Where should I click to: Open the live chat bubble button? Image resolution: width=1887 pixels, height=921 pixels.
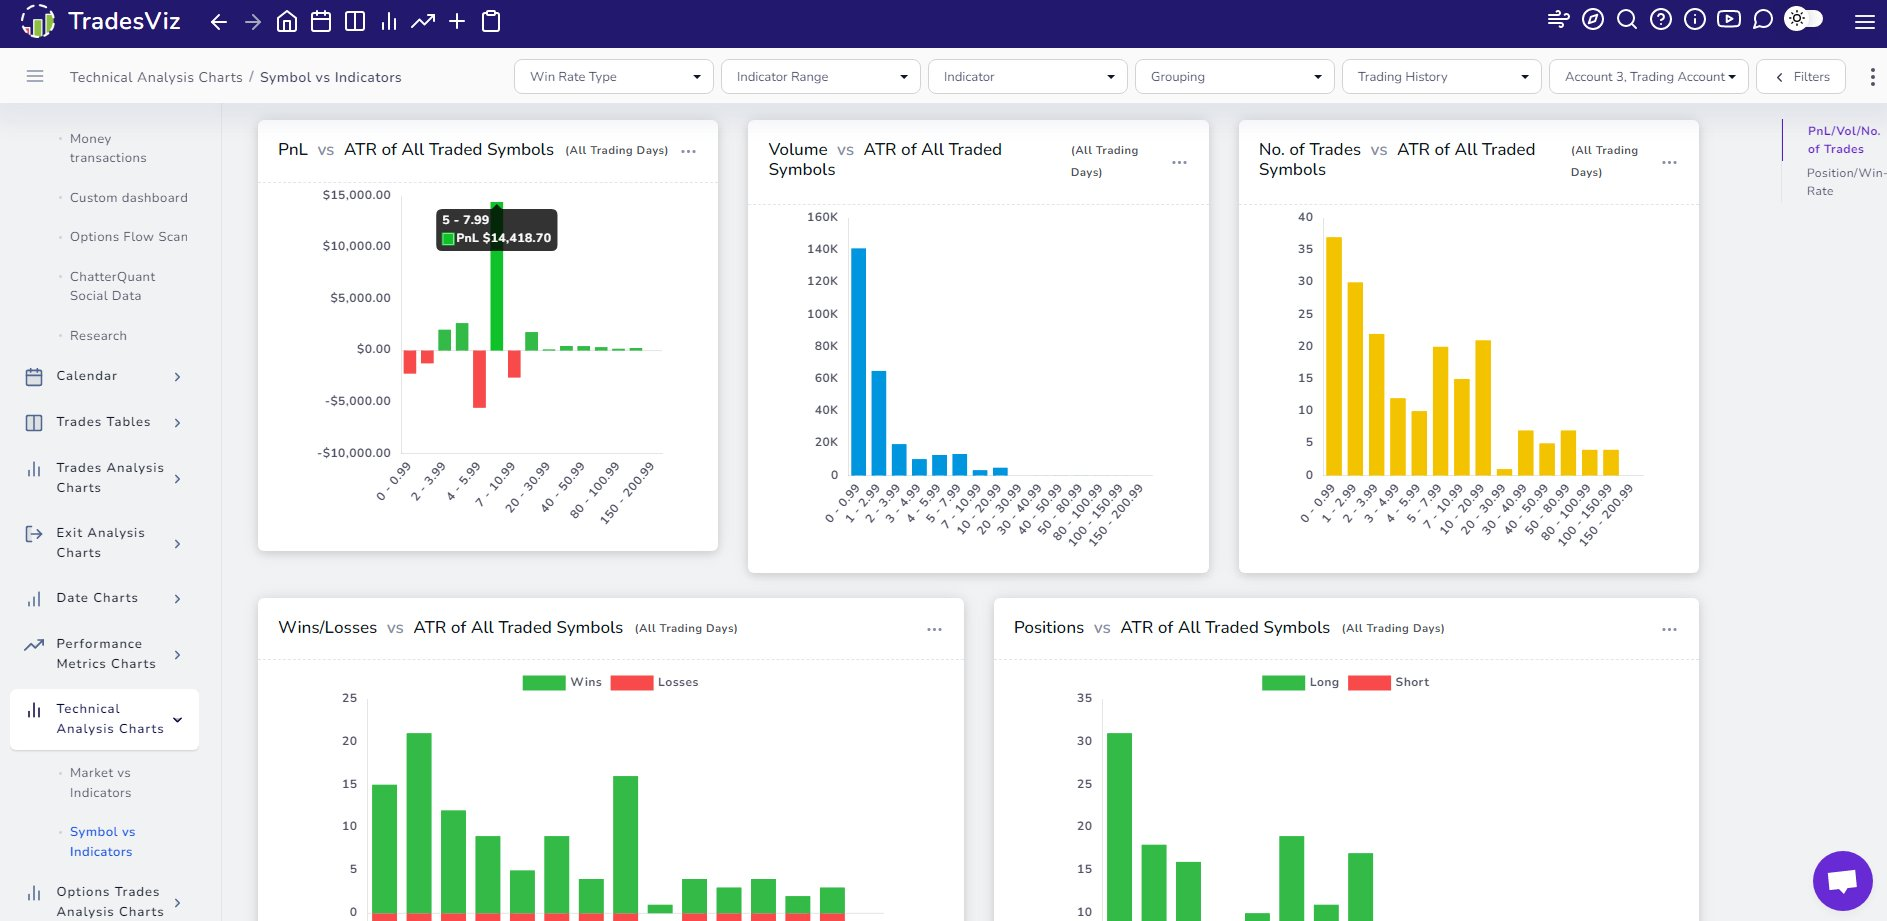[1842, 881]
